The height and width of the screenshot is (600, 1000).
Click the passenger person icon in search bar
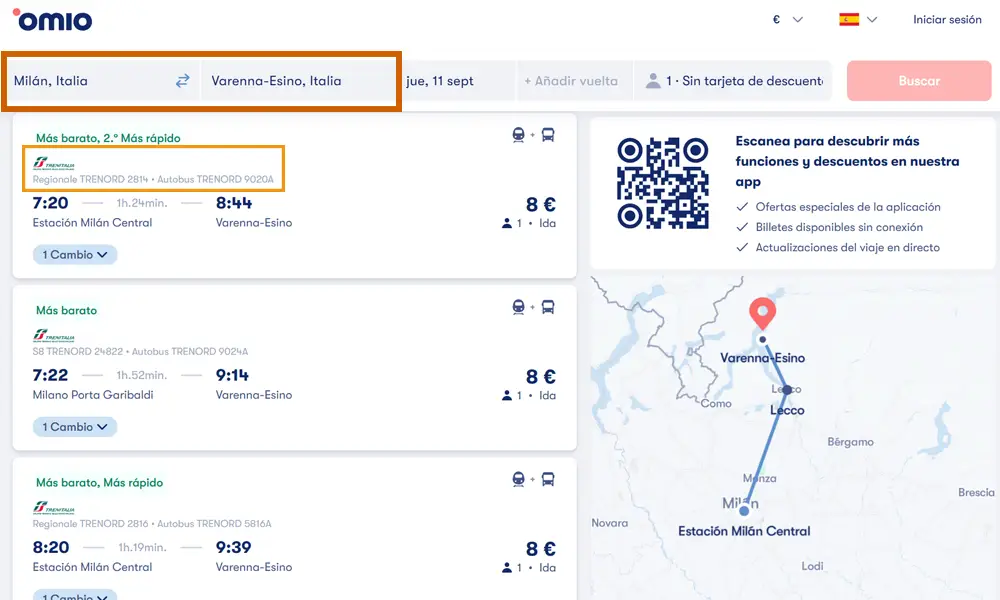[x=652, y=81]
